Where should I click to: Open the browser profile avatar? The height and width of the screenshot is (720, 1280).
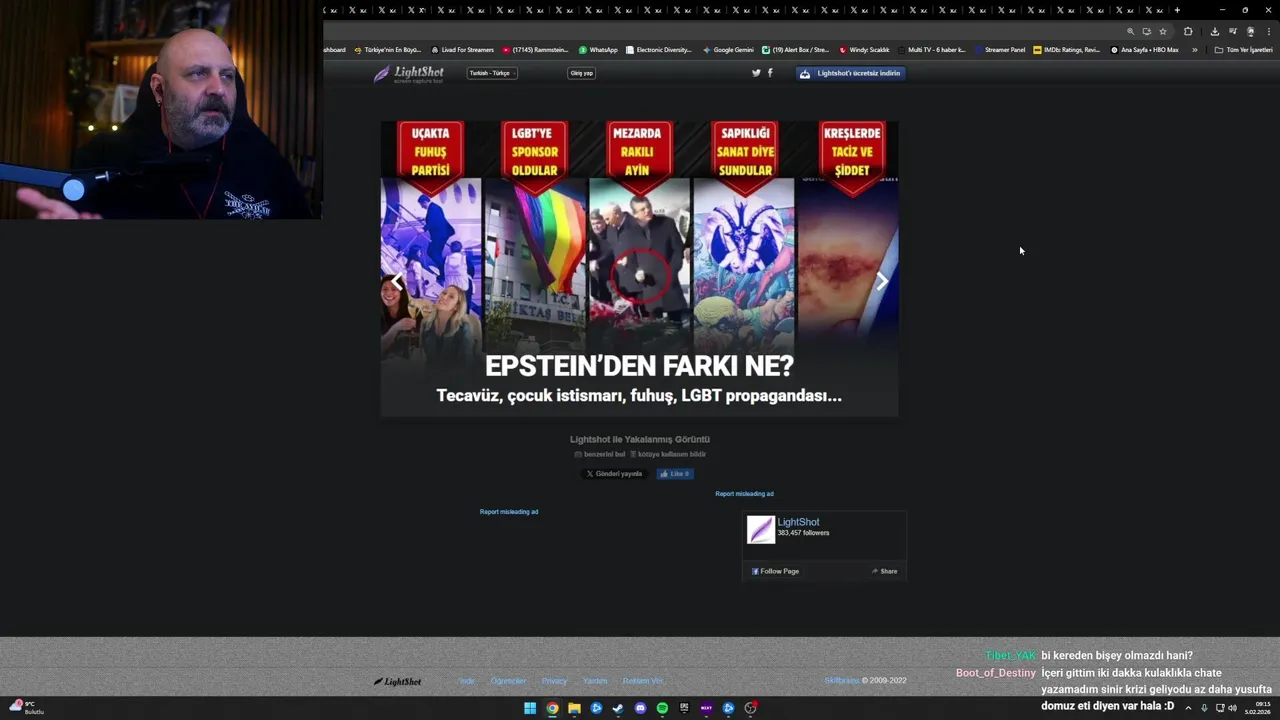[1250, 31]
